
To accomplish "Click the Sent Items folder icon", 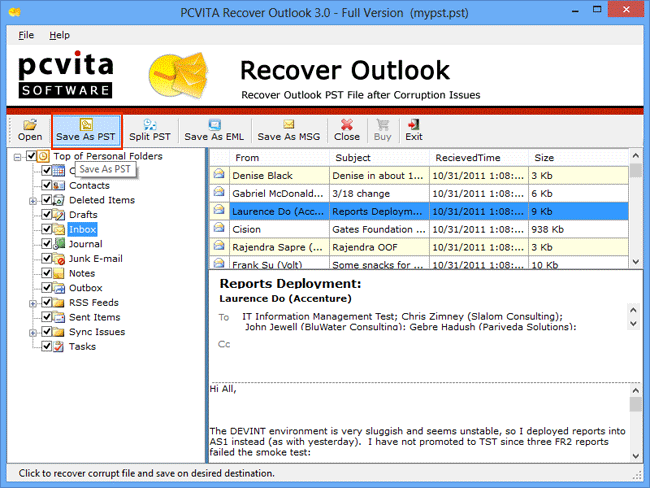I will (59, 317).
